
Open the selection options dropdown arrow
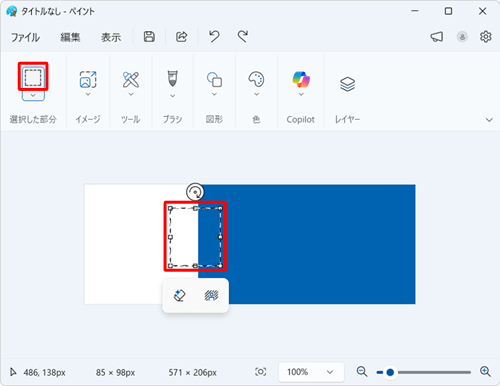(33, 96)
